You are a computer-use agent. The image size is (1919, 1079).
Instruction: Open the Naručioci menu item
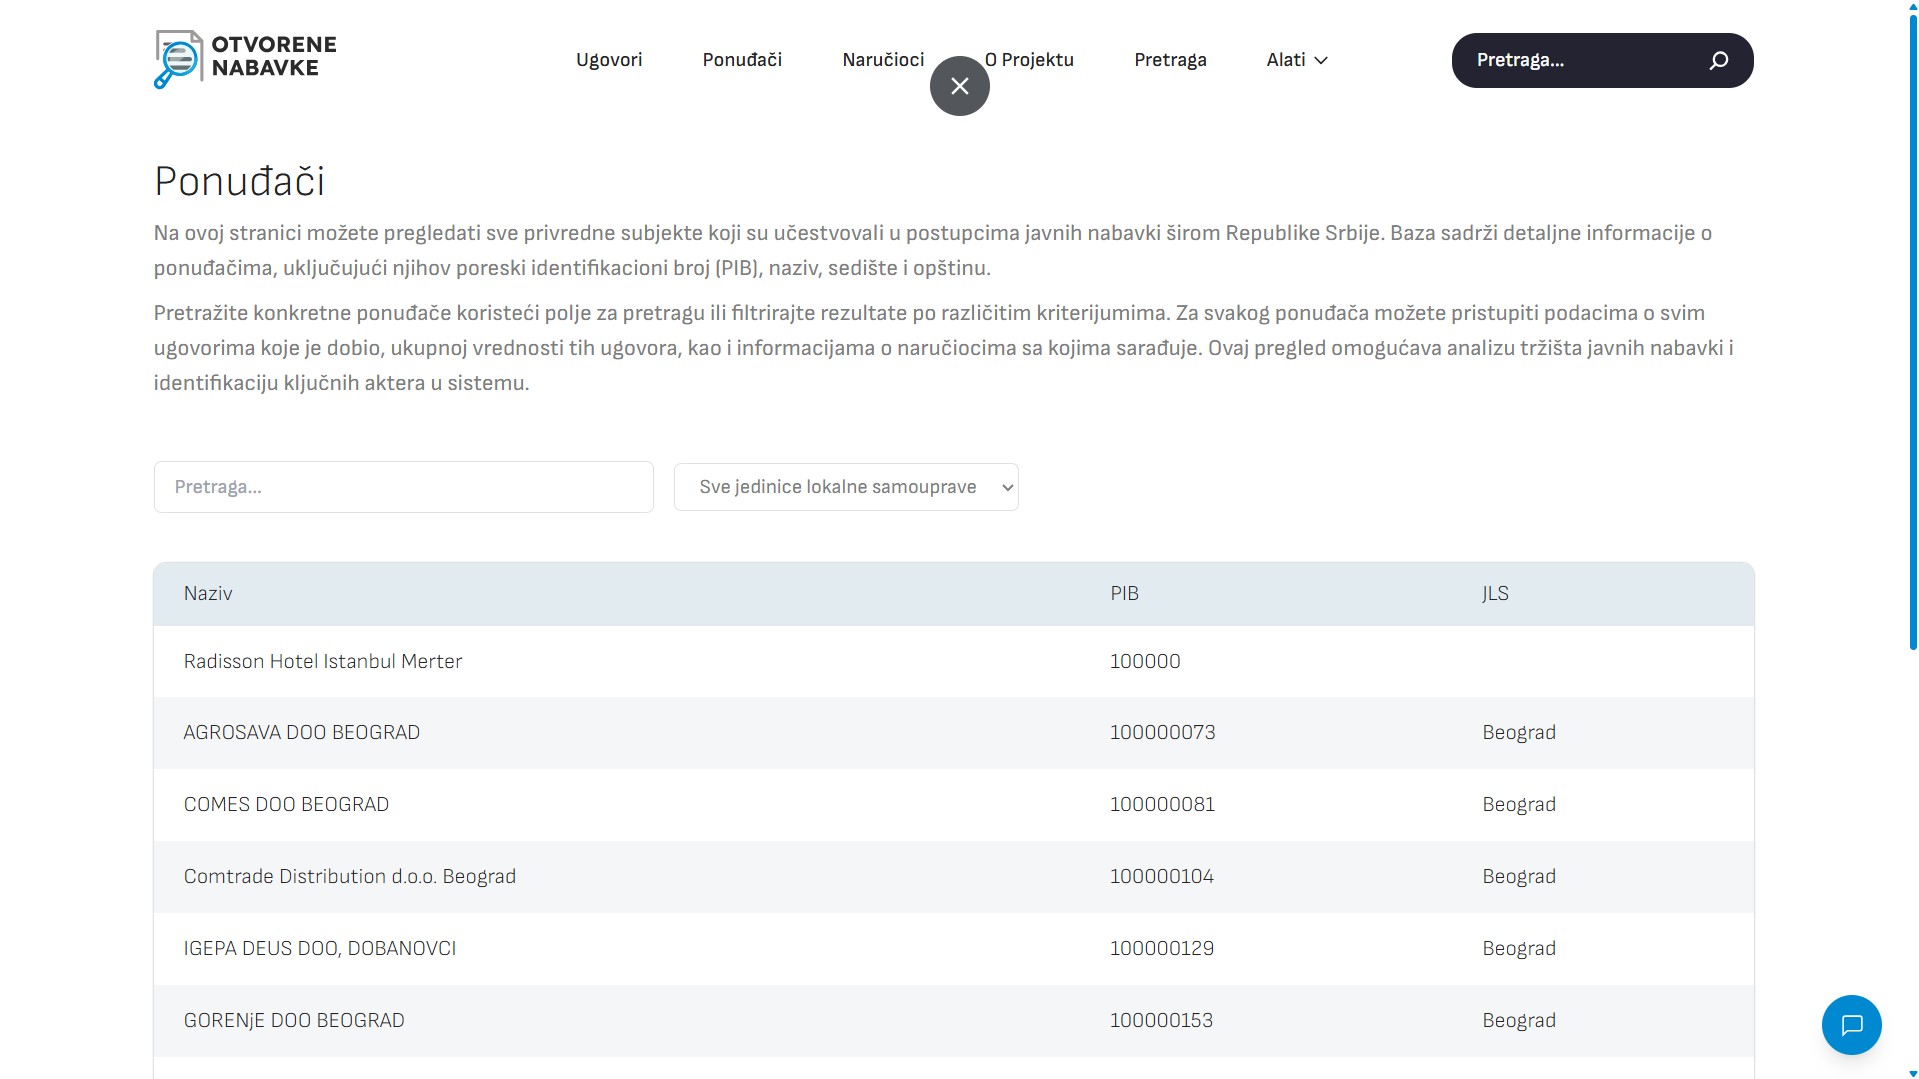point(883,60)
